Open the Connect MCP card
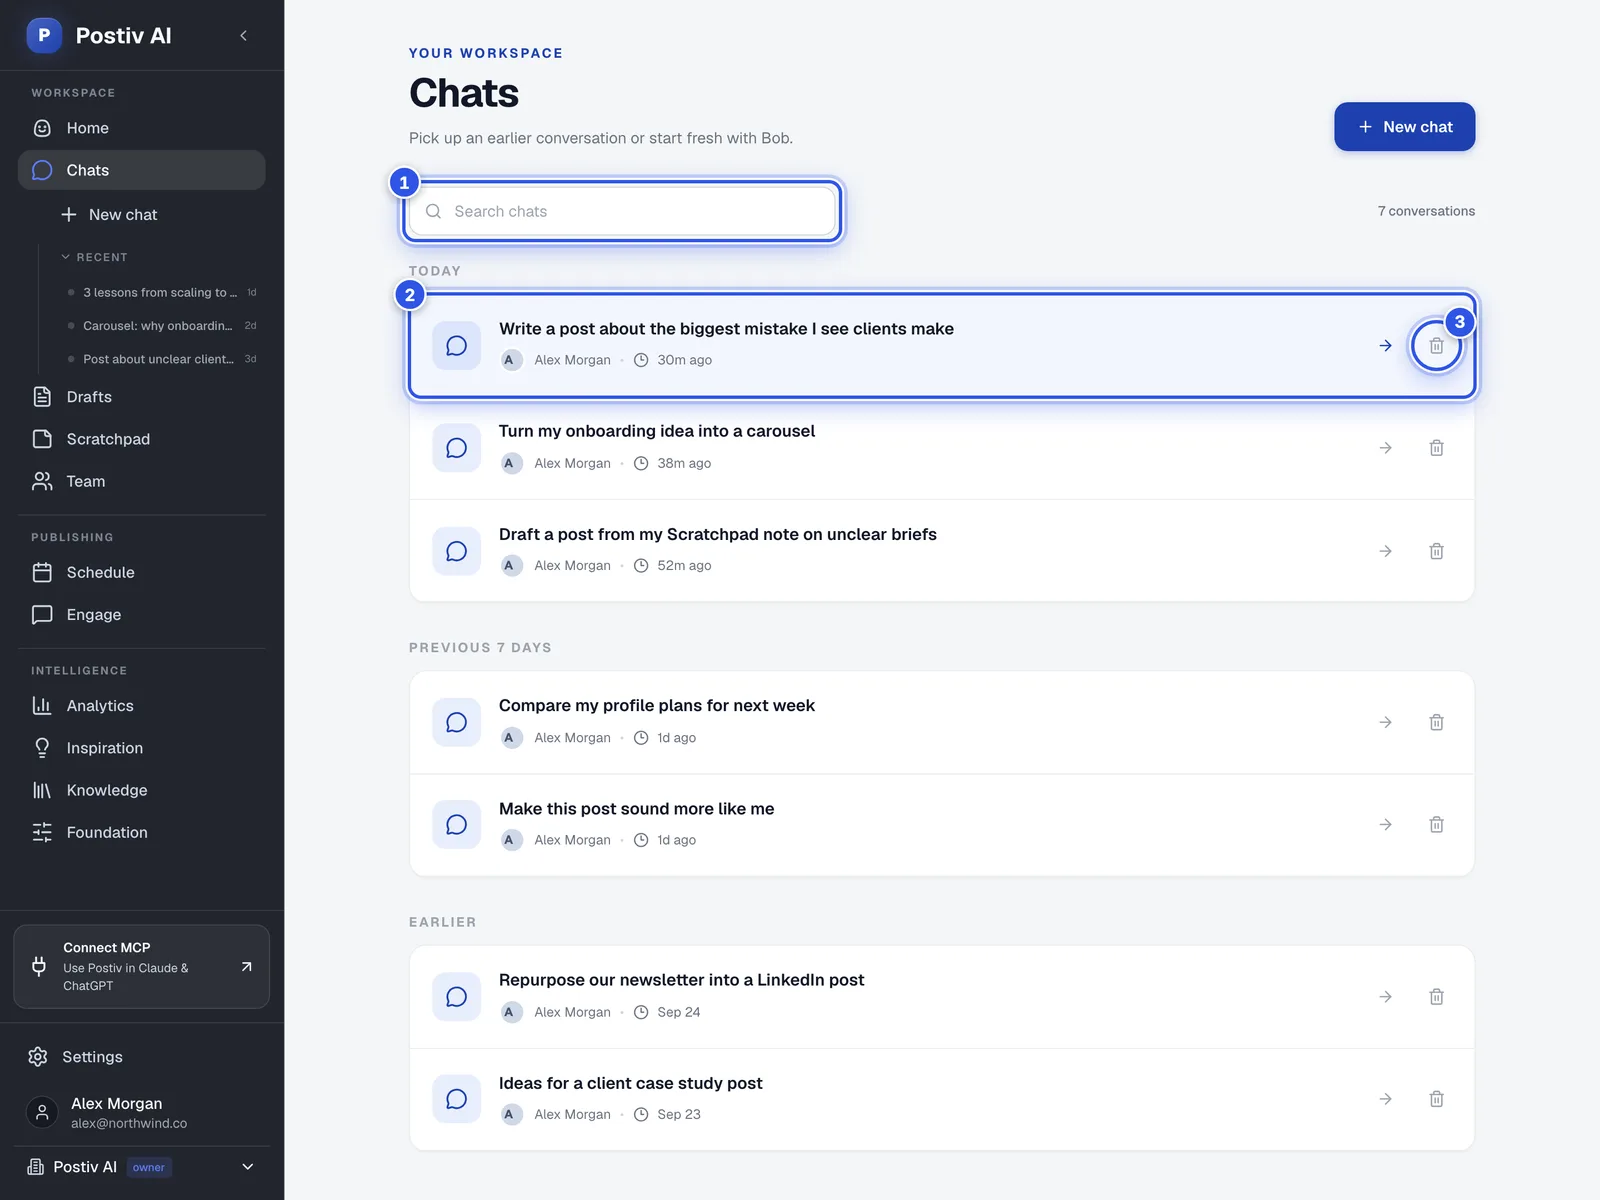This screenshot has height=1200, width=1600. (141, 966)
